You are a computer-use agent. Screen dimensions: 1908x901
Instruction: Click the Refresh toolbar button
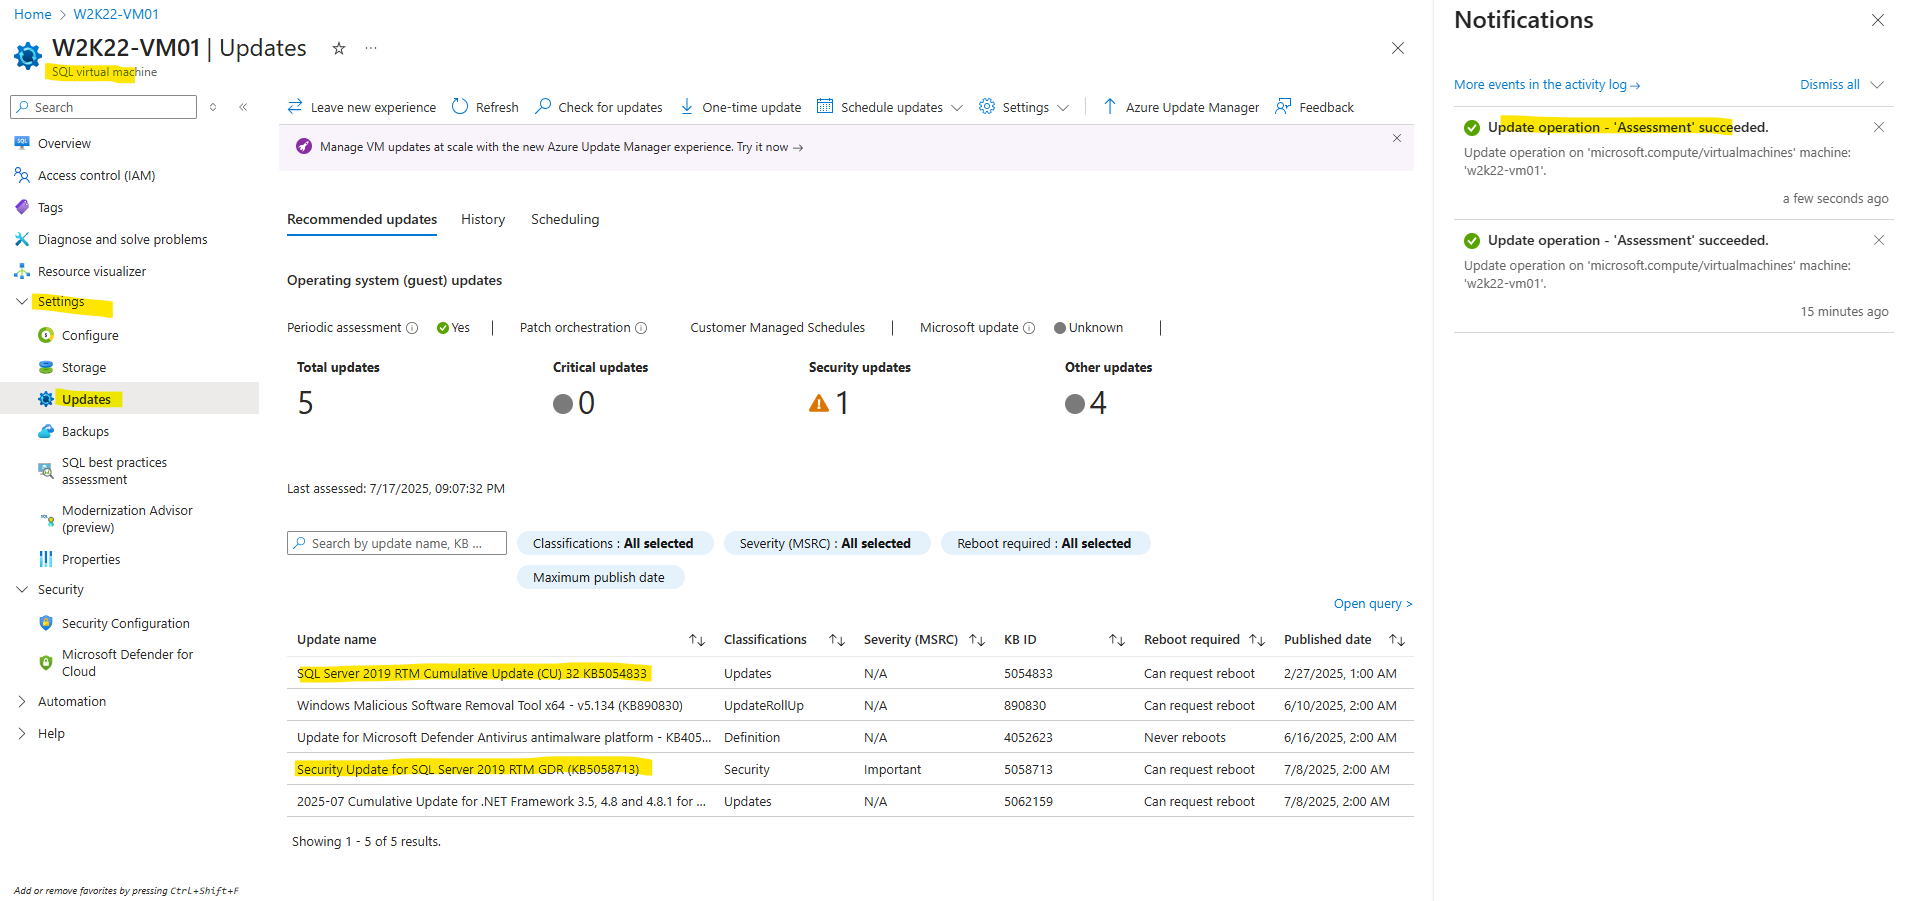point(485,107)
